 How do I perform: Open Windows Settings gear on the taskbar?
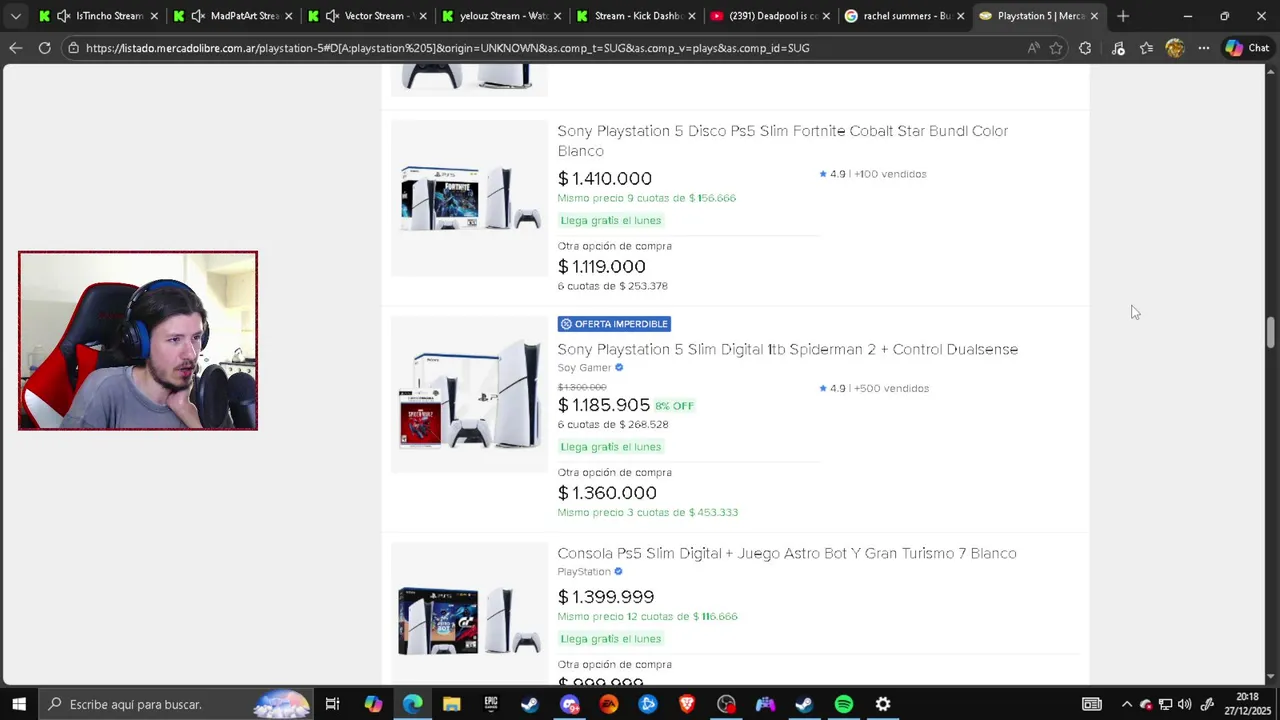coord(883,704)
